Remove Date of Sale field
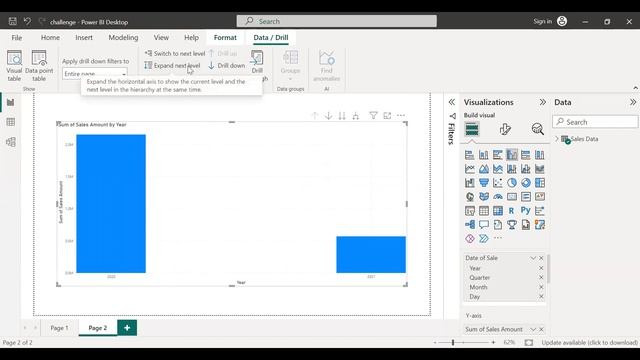 click(x=541, y=258)
